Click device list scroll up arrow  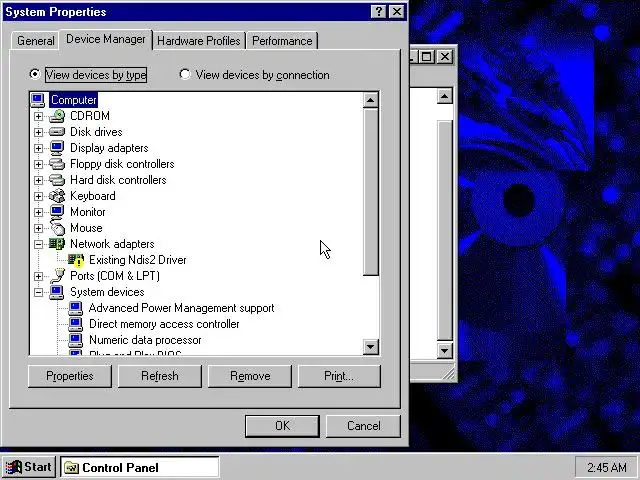coord(371,100)
